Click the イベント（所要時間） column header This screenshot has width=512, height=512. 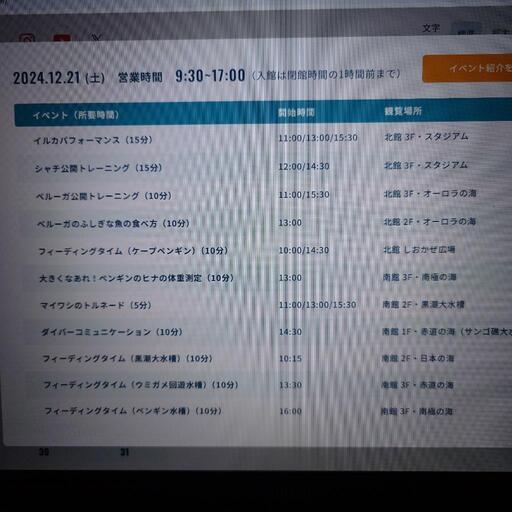coord(76,115)
